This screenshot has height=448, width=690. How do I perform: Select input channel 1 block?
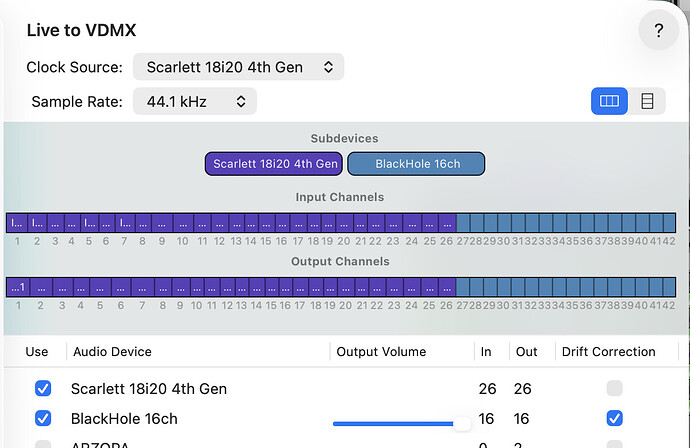coord(17,223)
